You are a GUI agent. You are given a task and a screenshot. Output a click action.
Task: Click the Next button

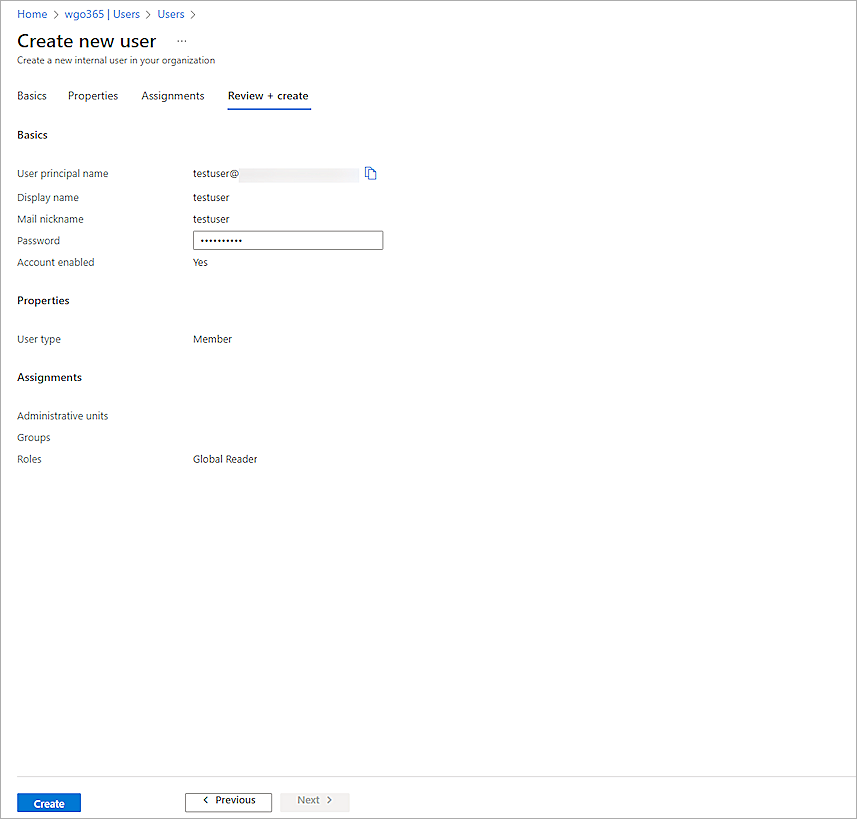pyautogui.click(x=314, y=800)
